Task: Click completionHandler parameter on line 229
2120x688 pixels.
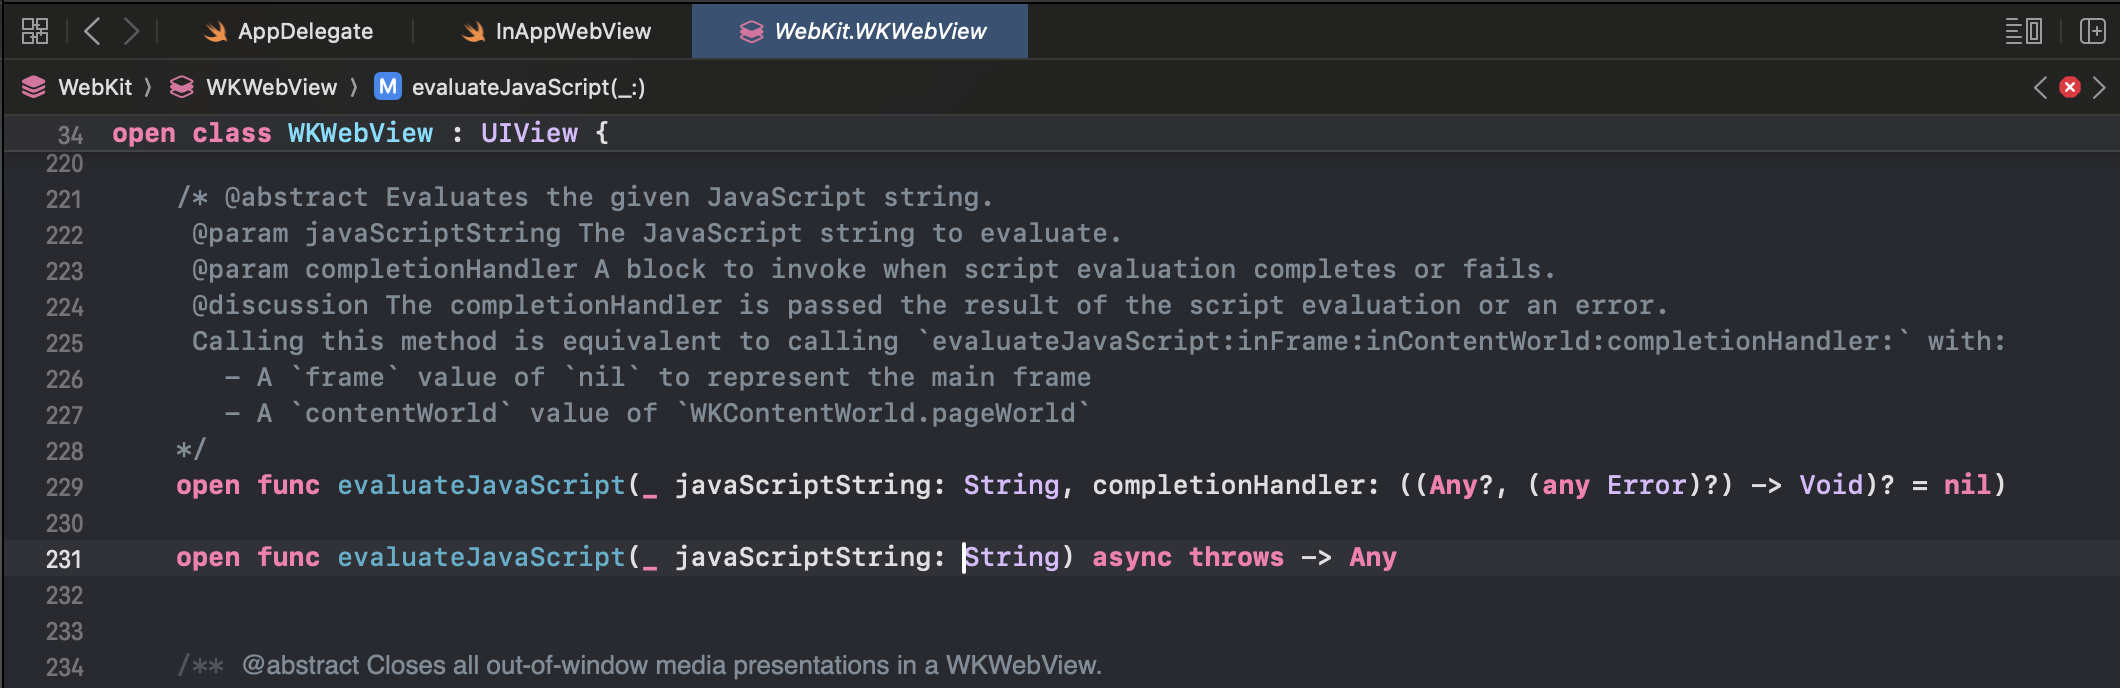Action: [x=1228, y=485]
